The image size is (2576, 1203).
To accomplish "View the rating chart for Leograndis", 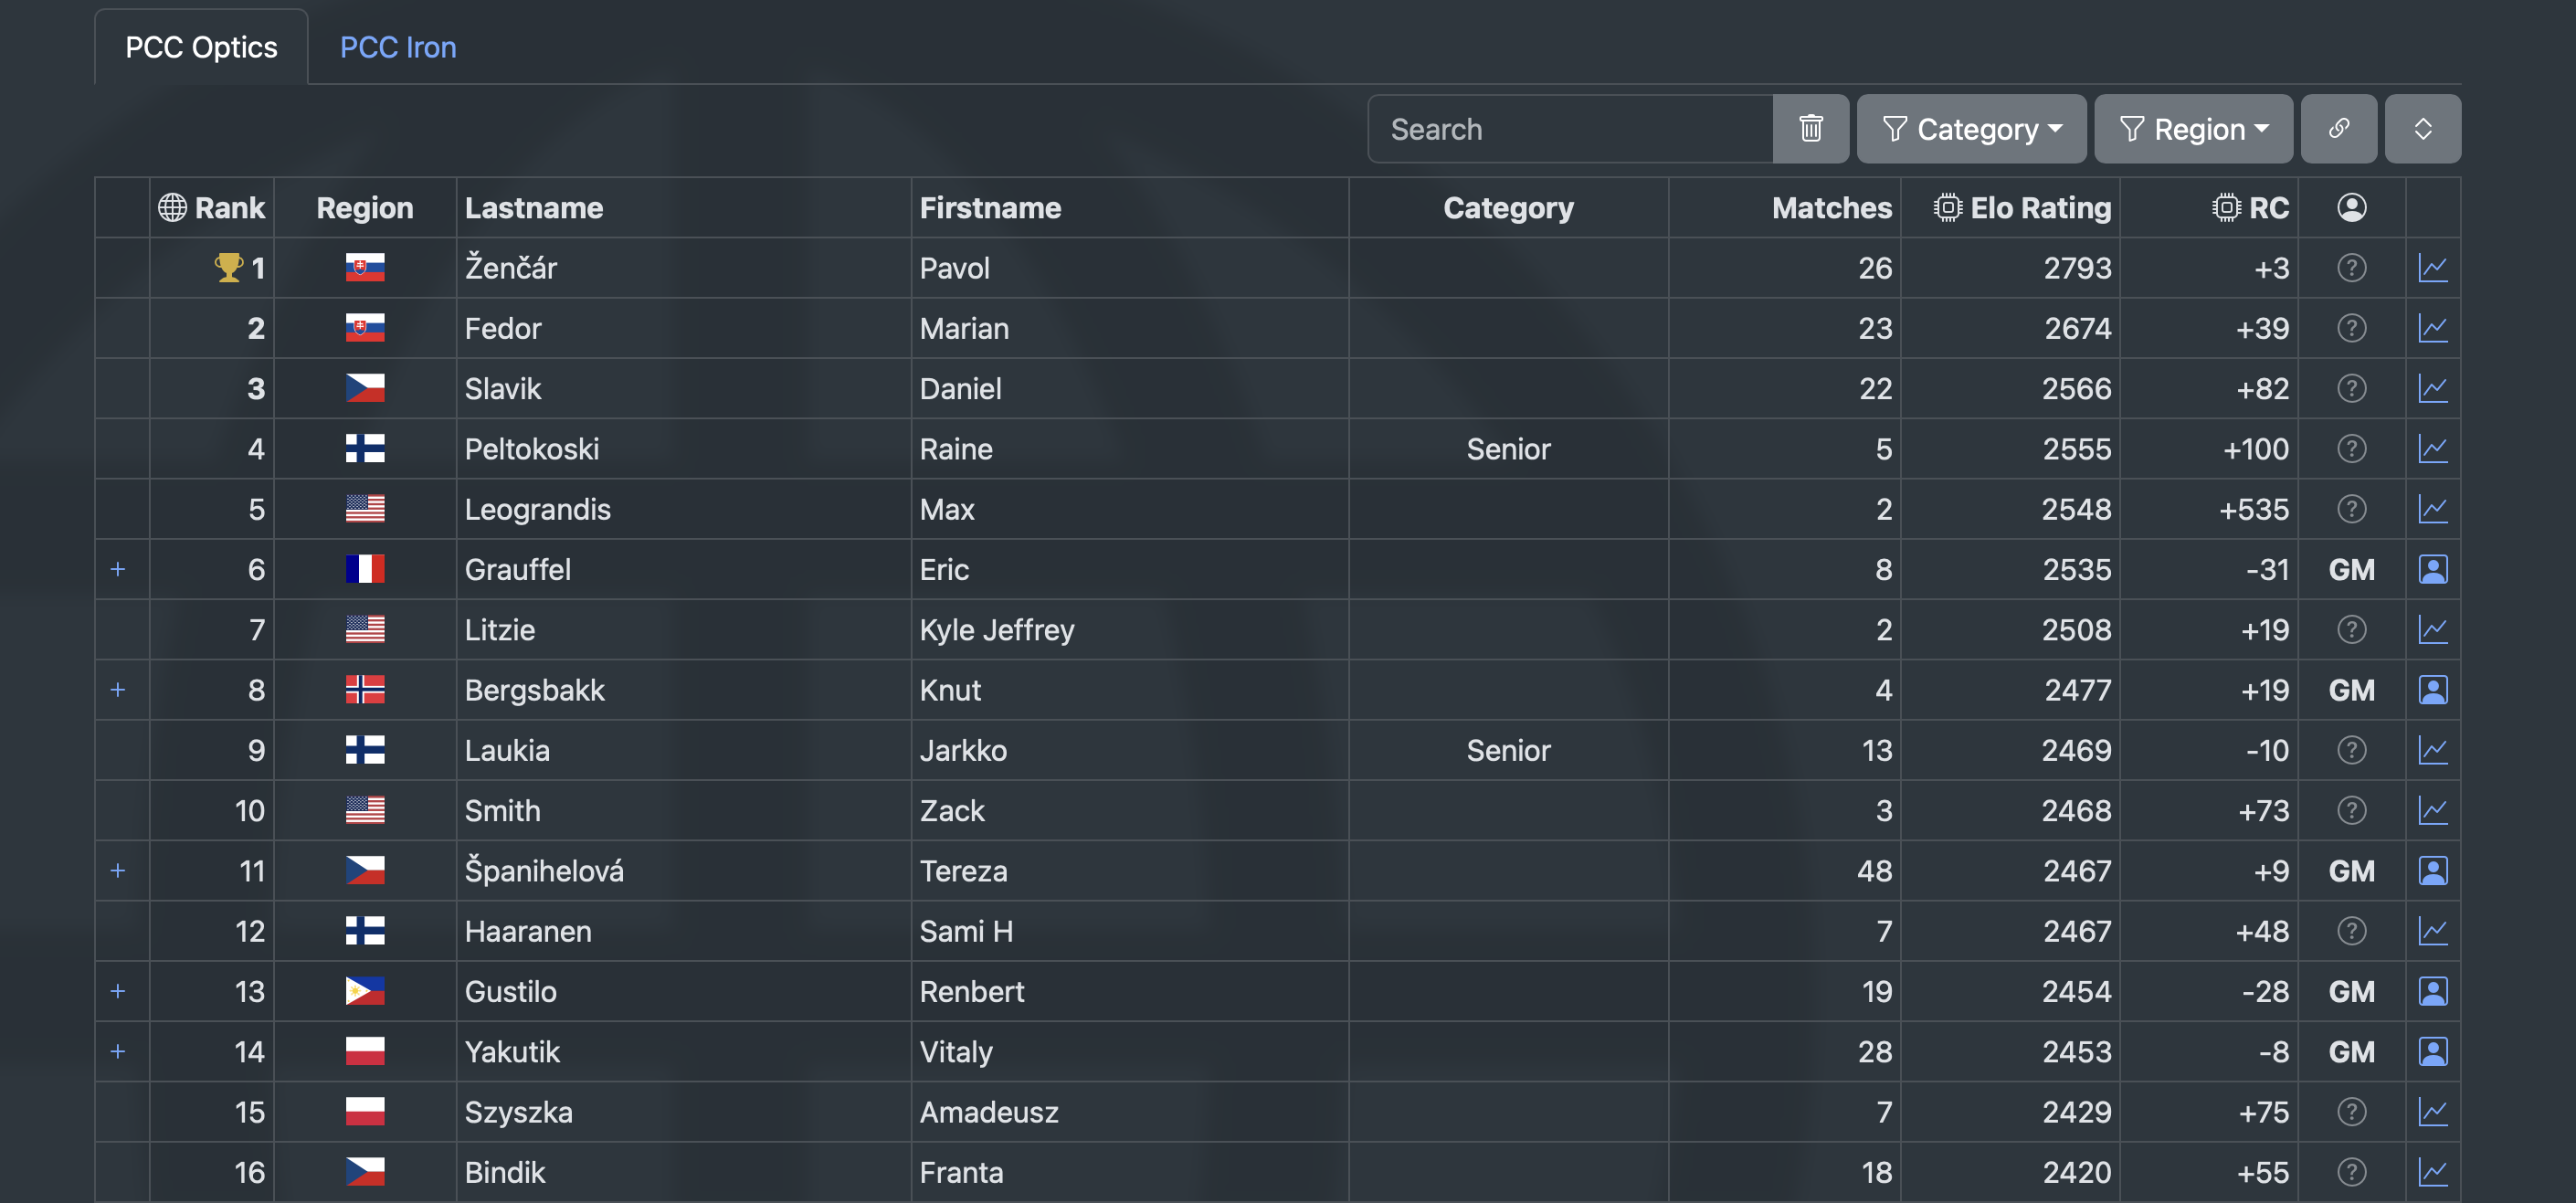I will [x=2432, y=509].
